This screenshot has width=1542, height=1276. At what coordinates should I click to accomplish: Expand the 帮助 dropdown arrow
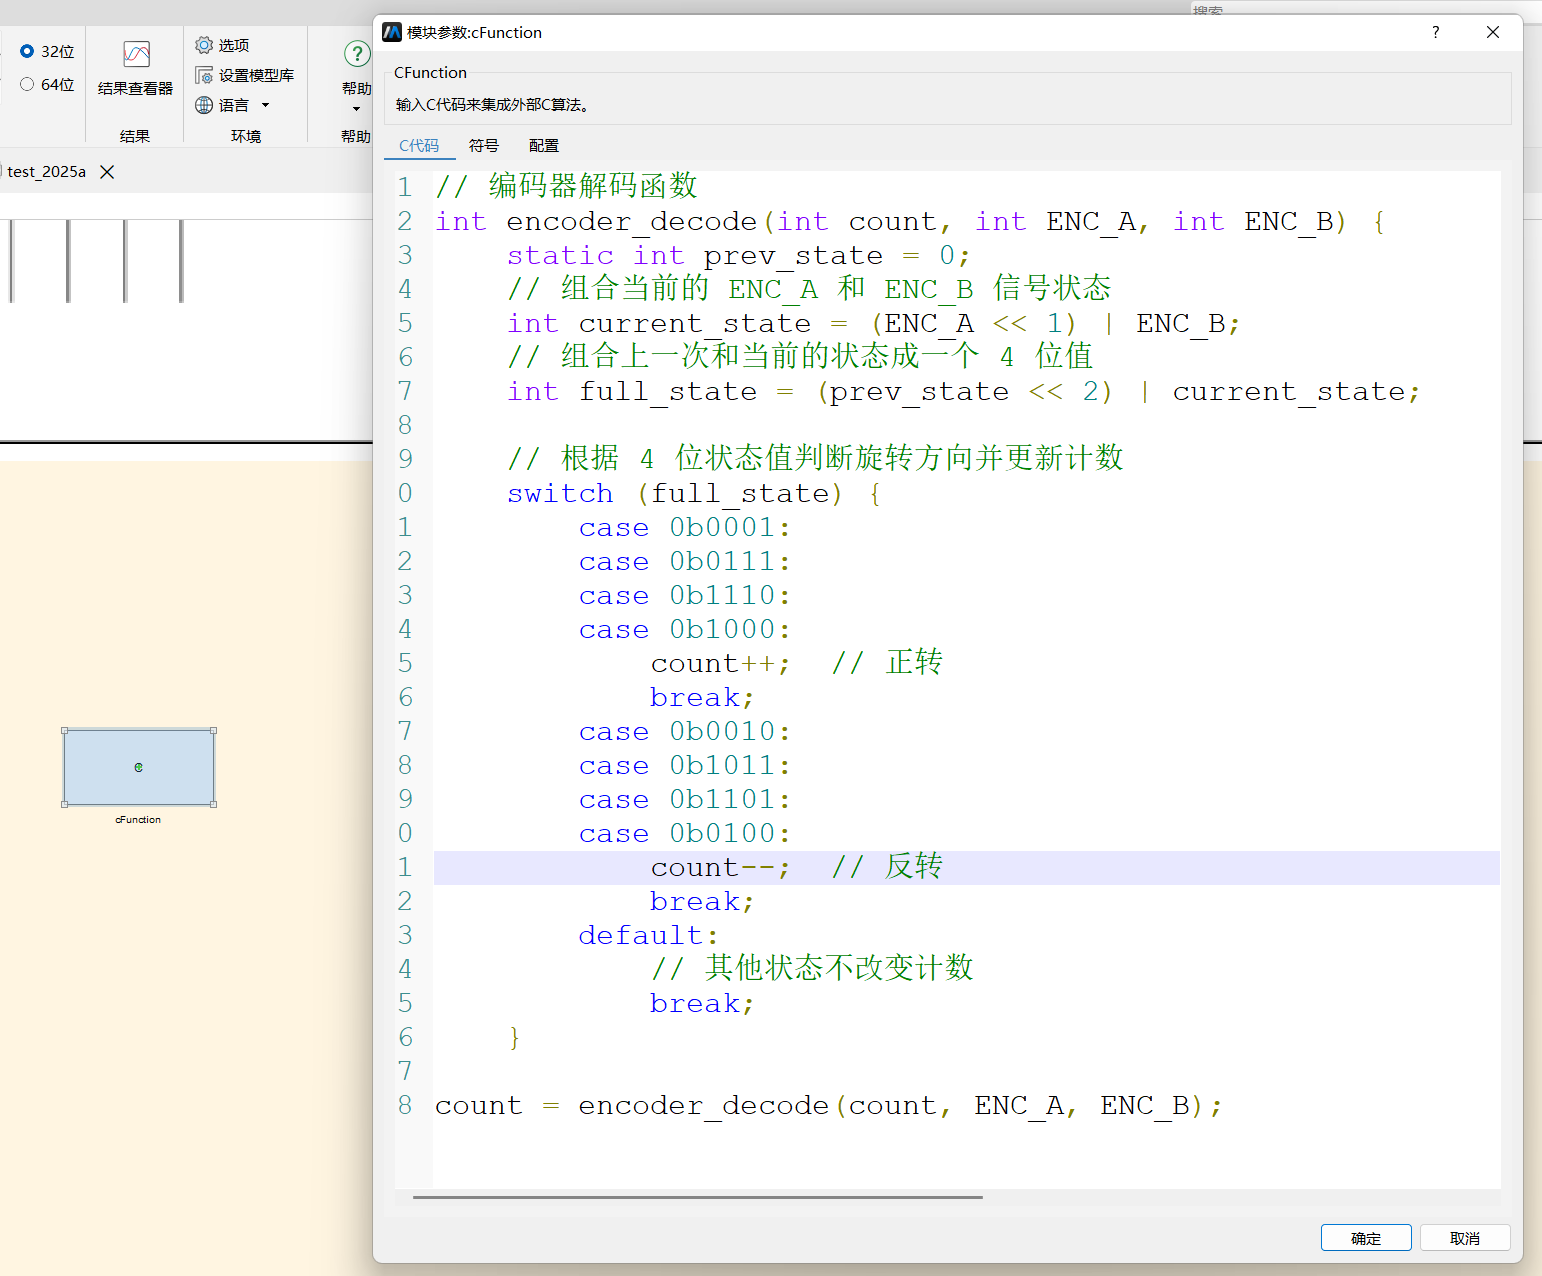(x=356, y=109)
